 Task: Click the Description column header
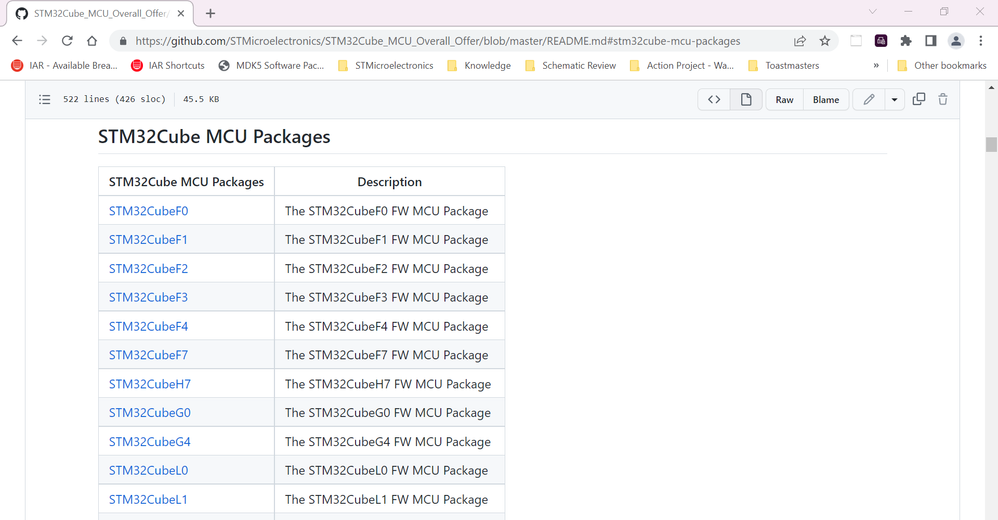(390, 182)
